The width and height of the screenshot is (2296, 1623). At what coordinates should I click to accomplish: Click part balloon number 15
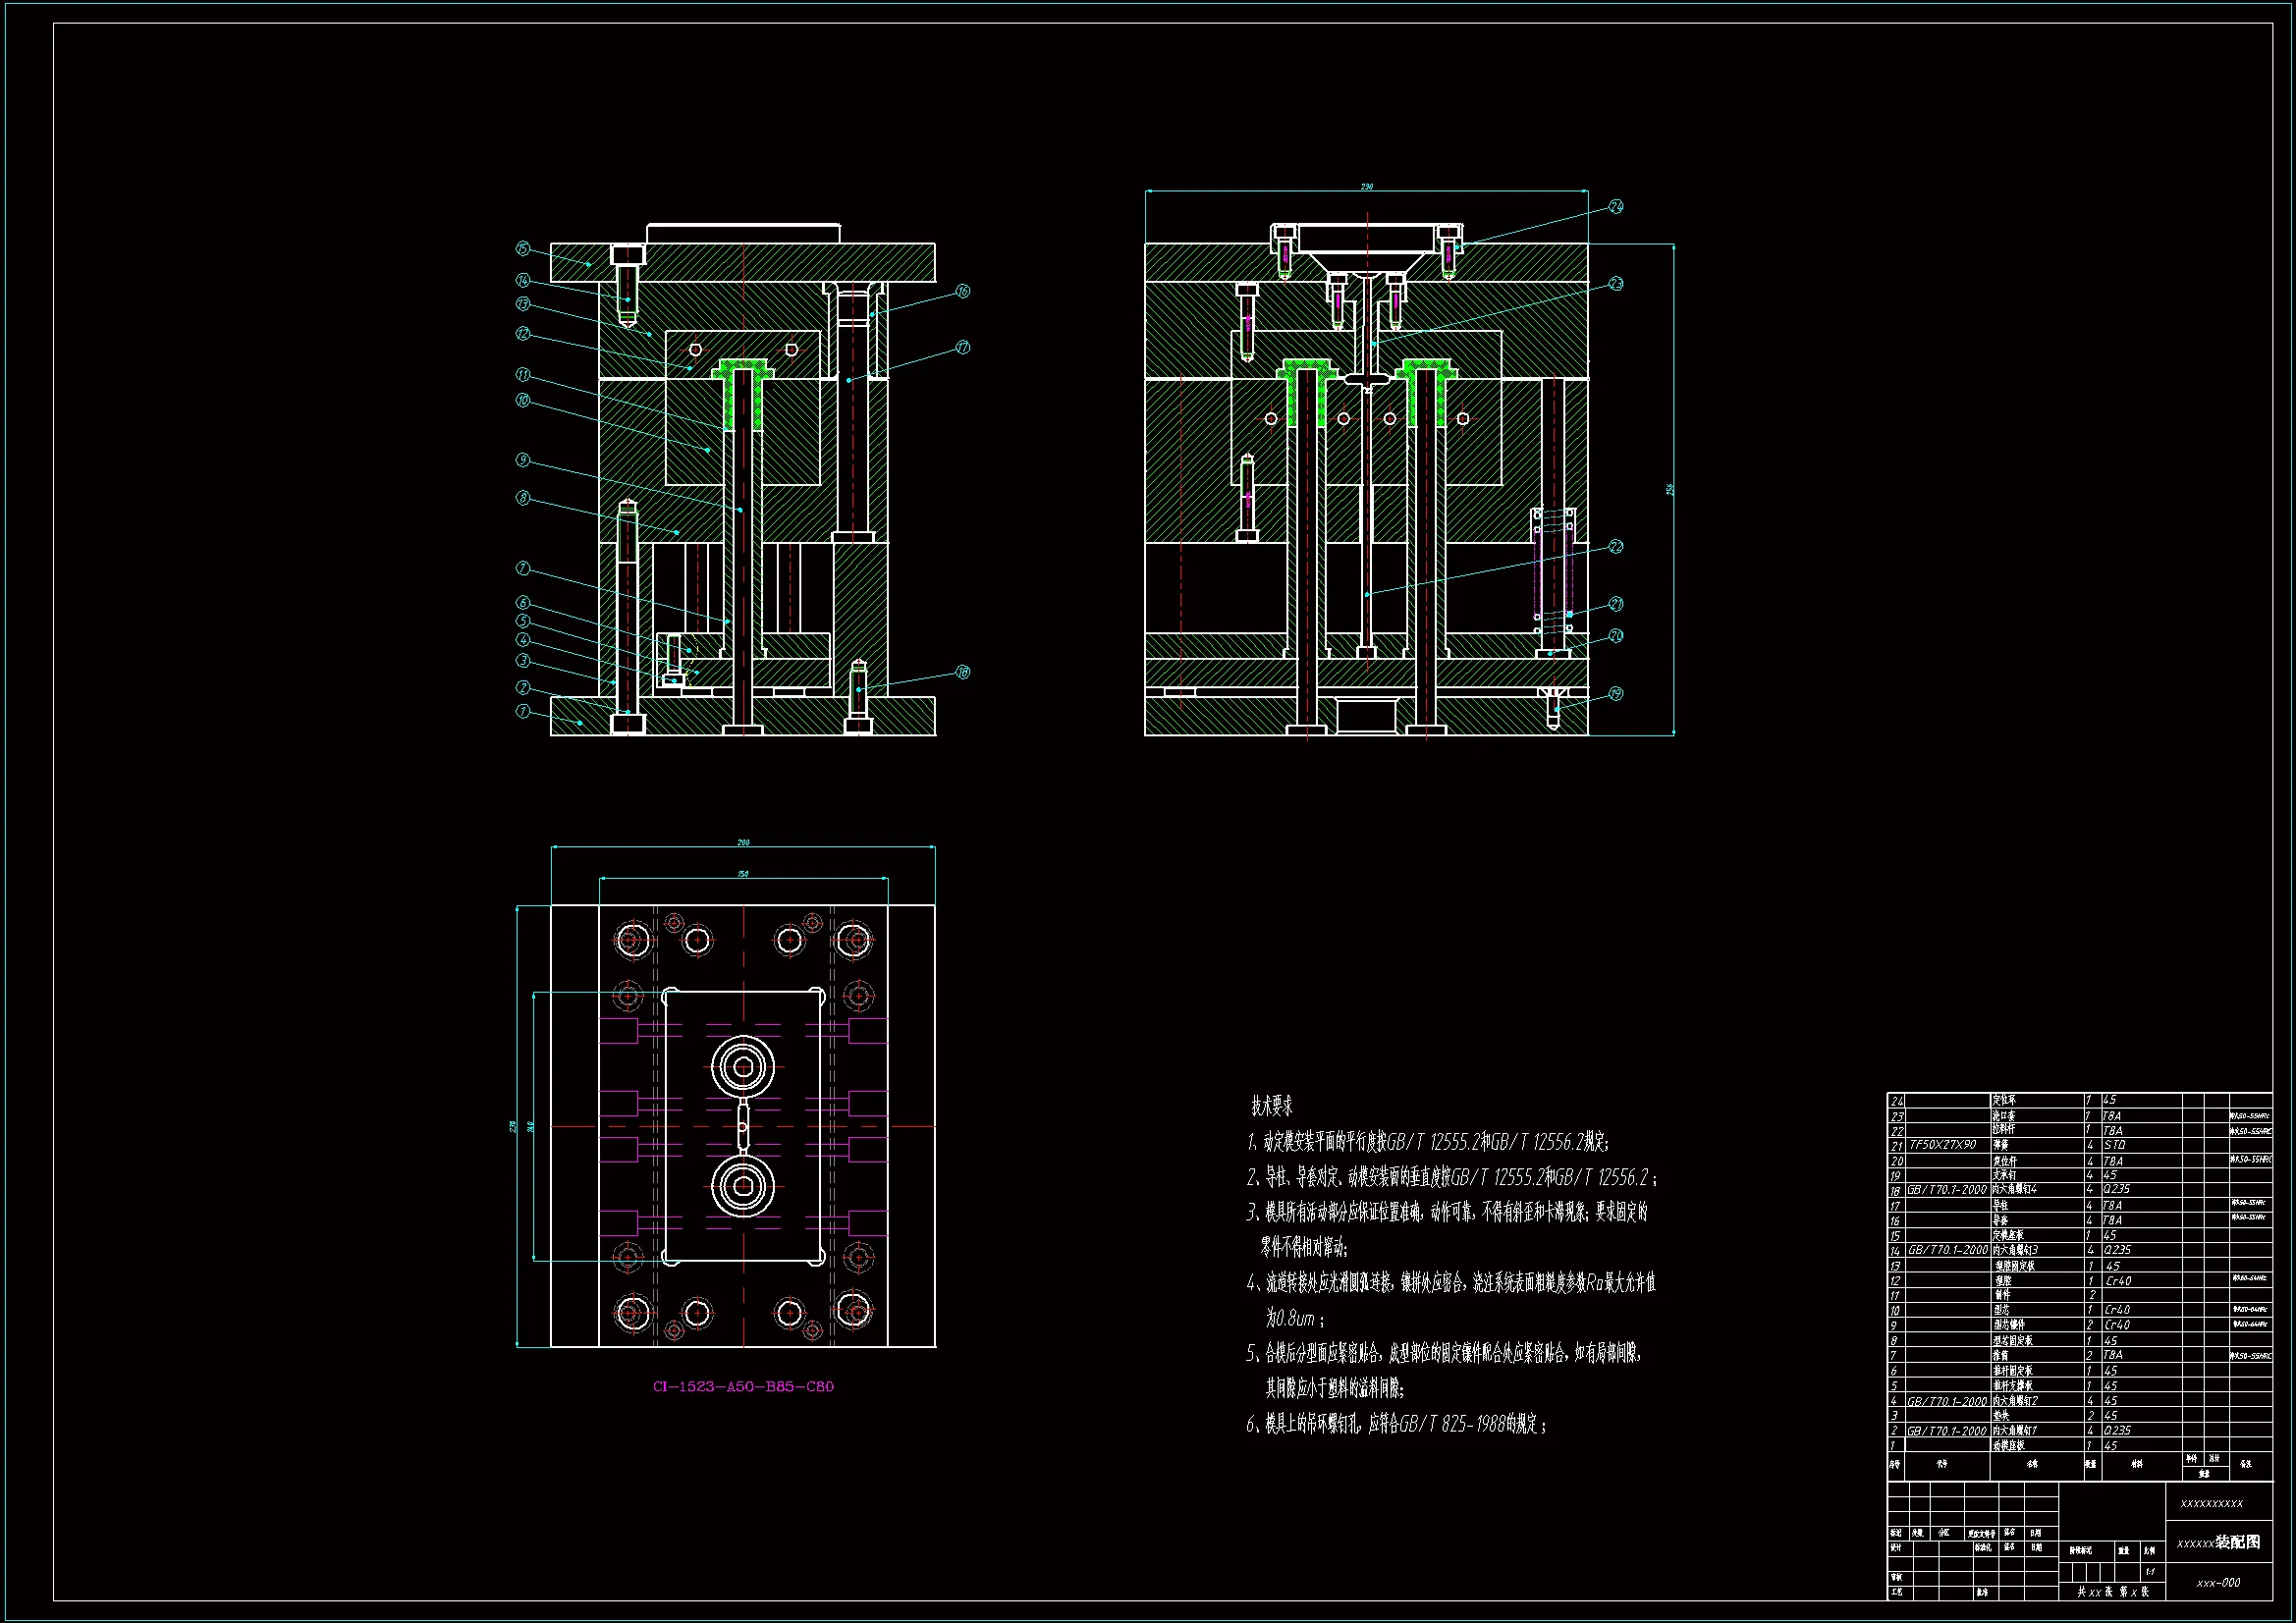pos(522,248)
